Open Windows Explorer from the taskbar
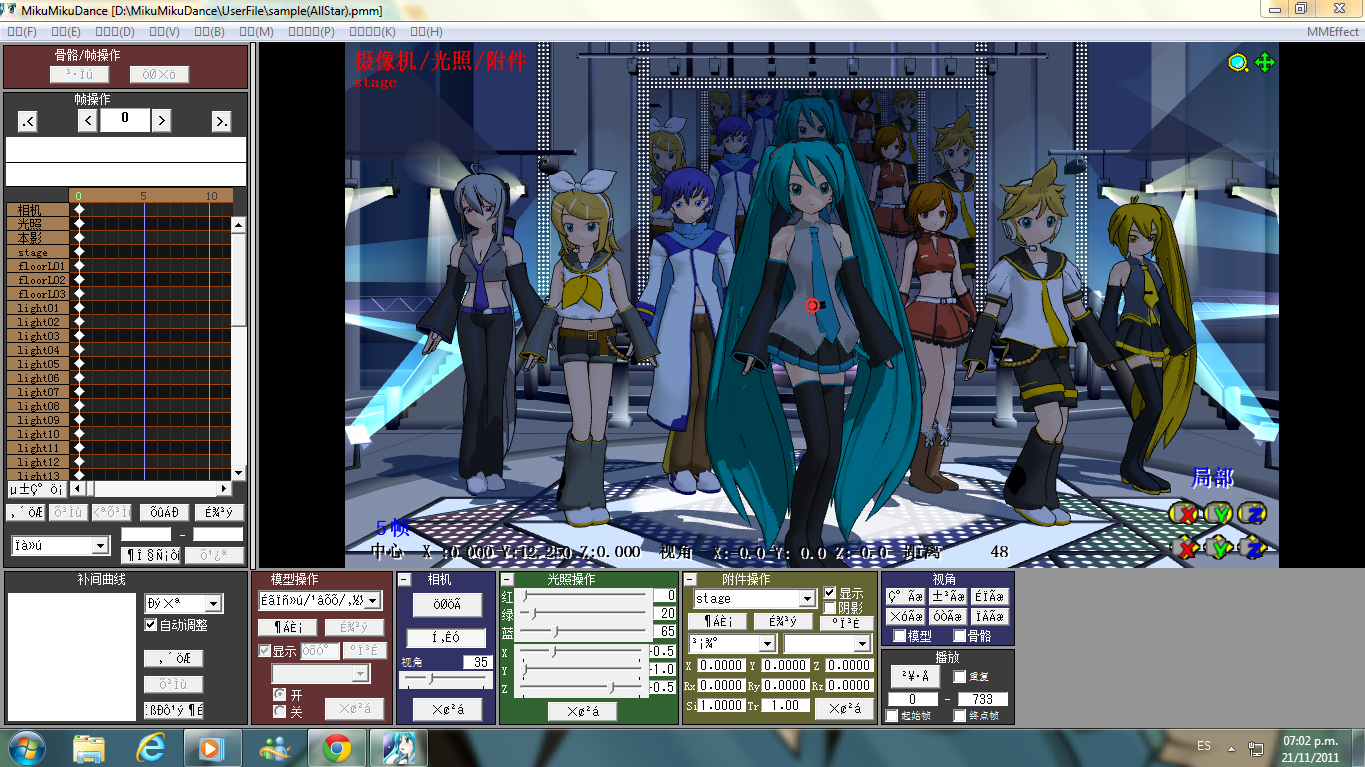The height and width of the screenshot is (767, 1365). [x=89, y=747]
